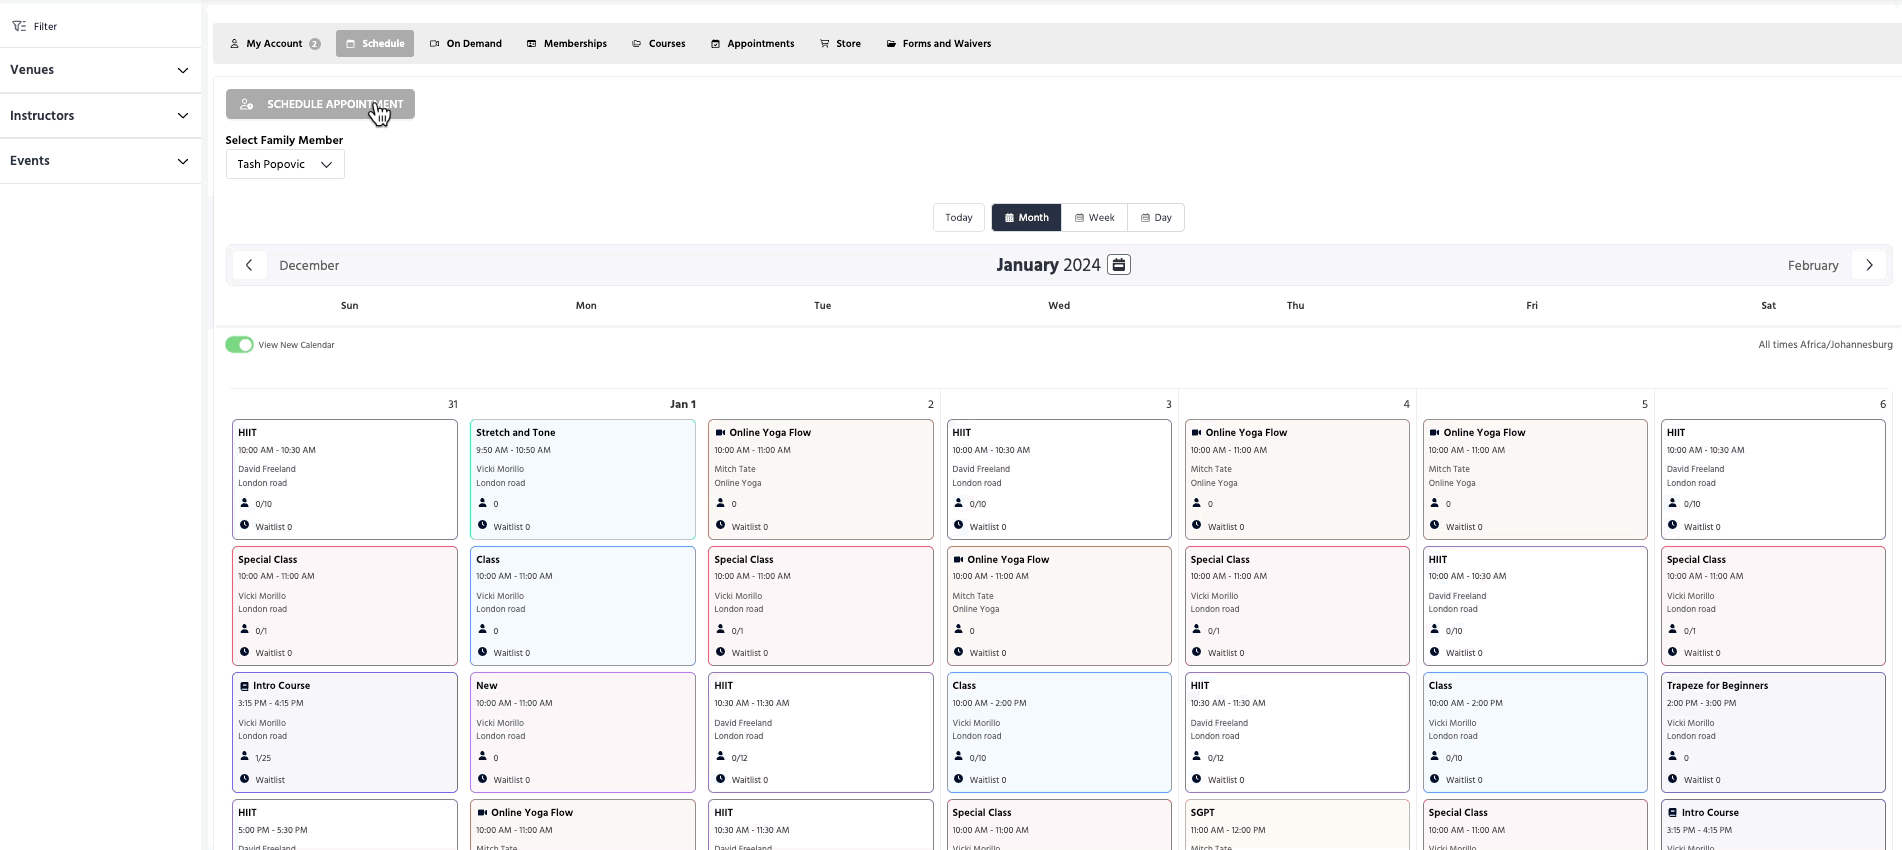Click video camera icon on Tuesday Online Yoga Flow
This screenshot has height=850, width=1902.
[720, 433]
